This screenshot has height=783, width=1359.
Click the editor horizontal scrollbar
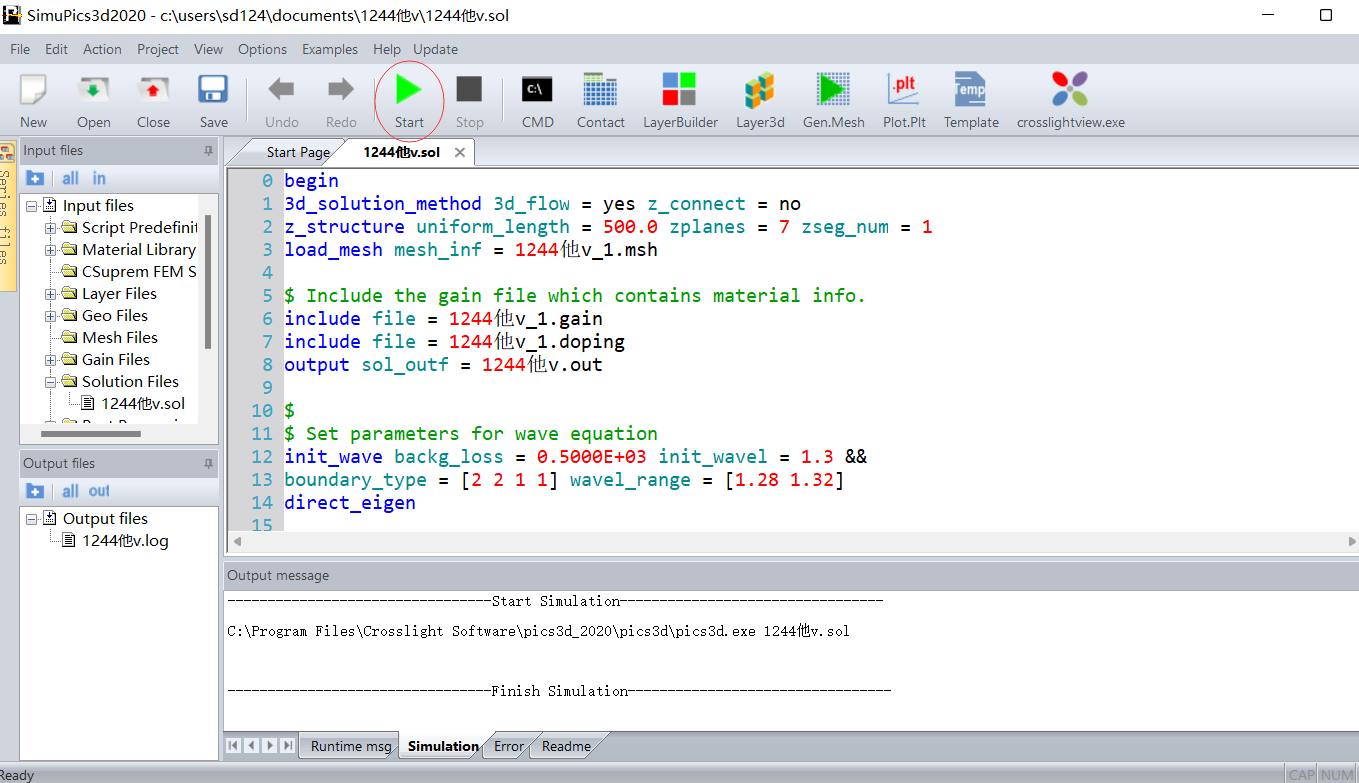[790, 541]
